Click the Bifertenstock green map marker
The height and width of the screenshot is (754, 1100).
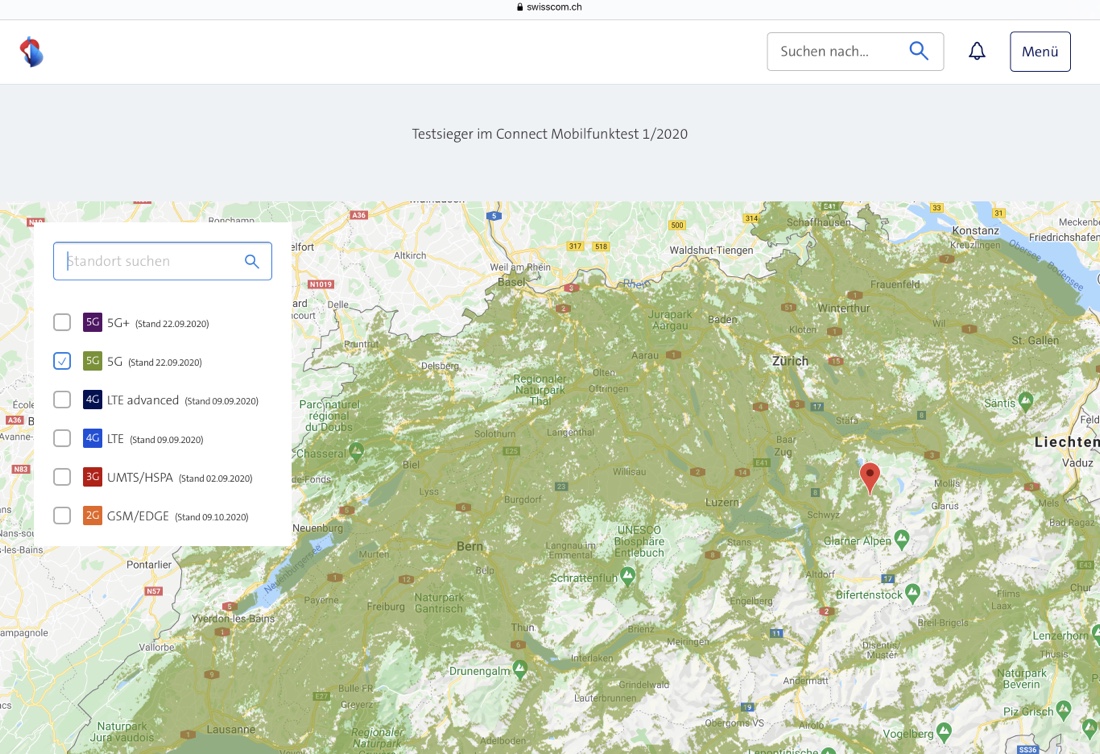[x=912, y=593]
